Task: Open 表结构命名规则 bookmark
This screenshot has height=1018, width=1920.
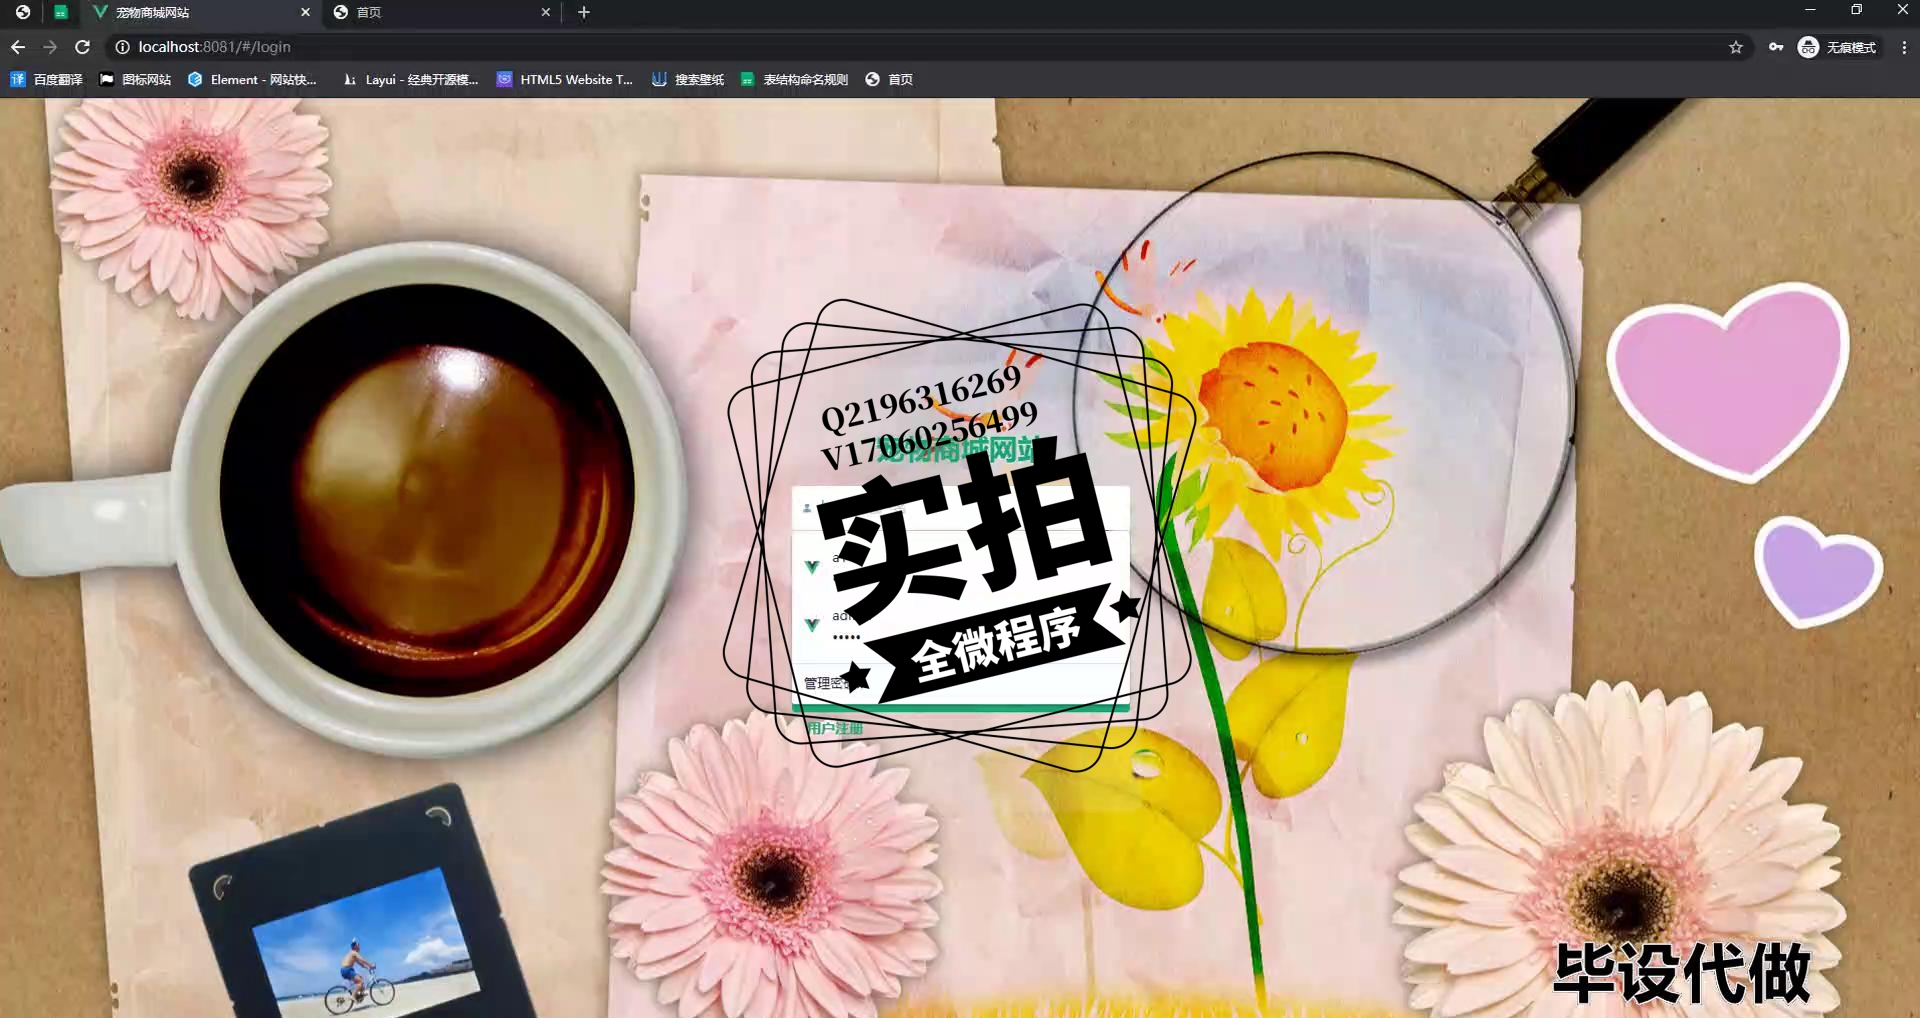Action: tap(794, 79)
